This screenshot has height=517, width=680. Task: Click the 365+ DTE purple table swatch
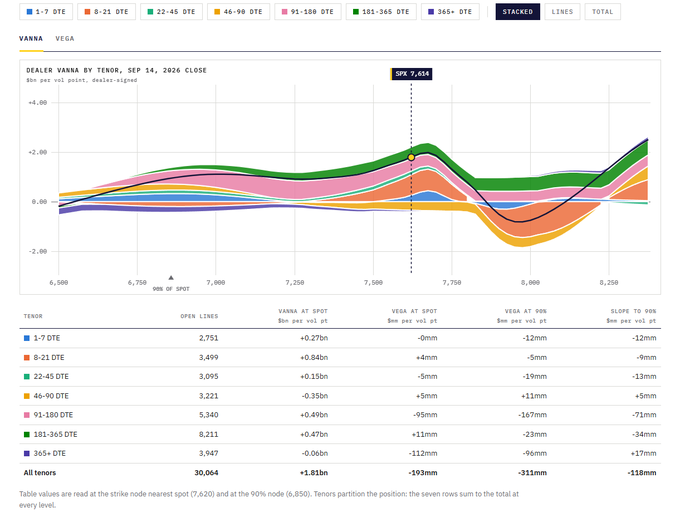click(x=26, y=453)
